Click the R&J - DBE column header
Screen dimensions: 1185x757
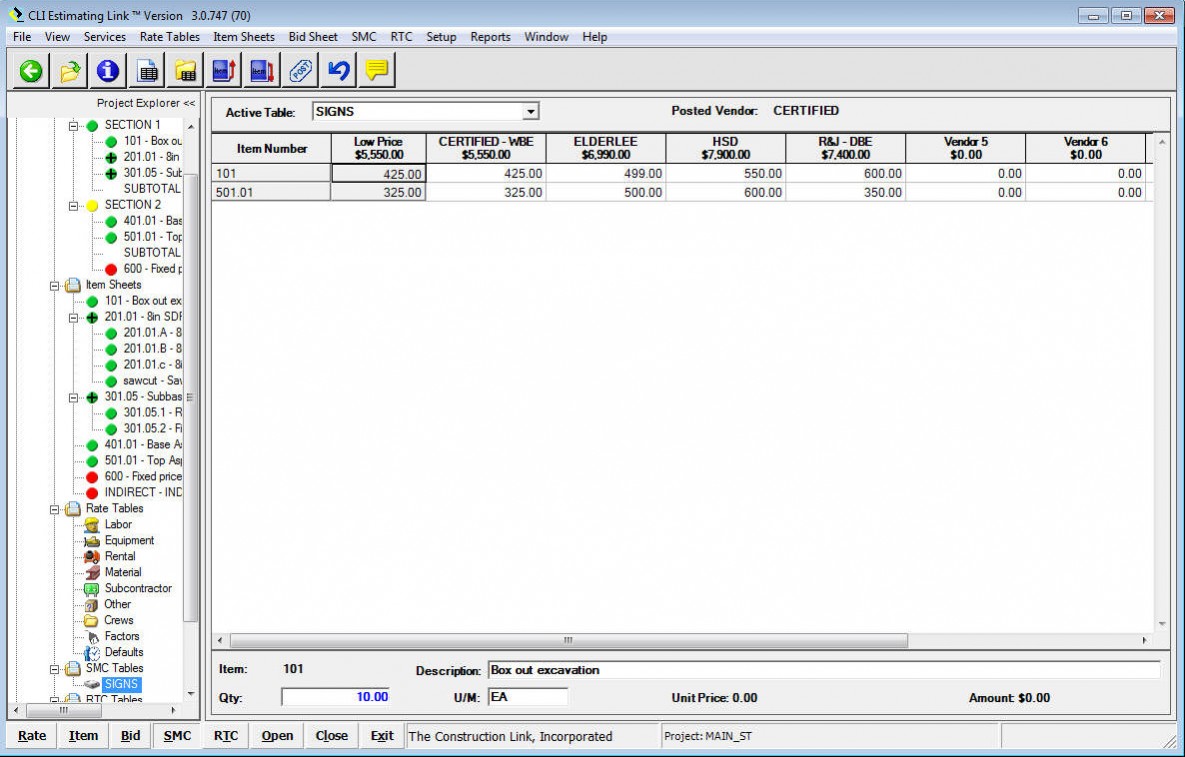(x=846, y=148)
